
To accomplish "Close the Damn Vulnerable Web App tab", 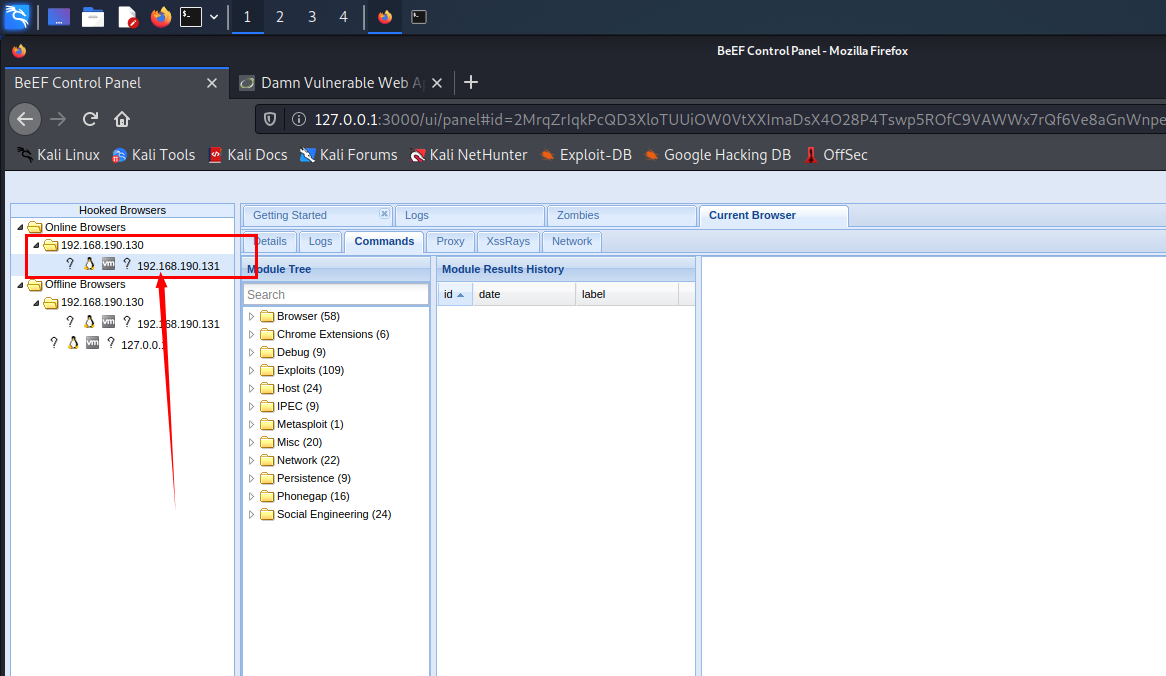I will click(437, 83).
